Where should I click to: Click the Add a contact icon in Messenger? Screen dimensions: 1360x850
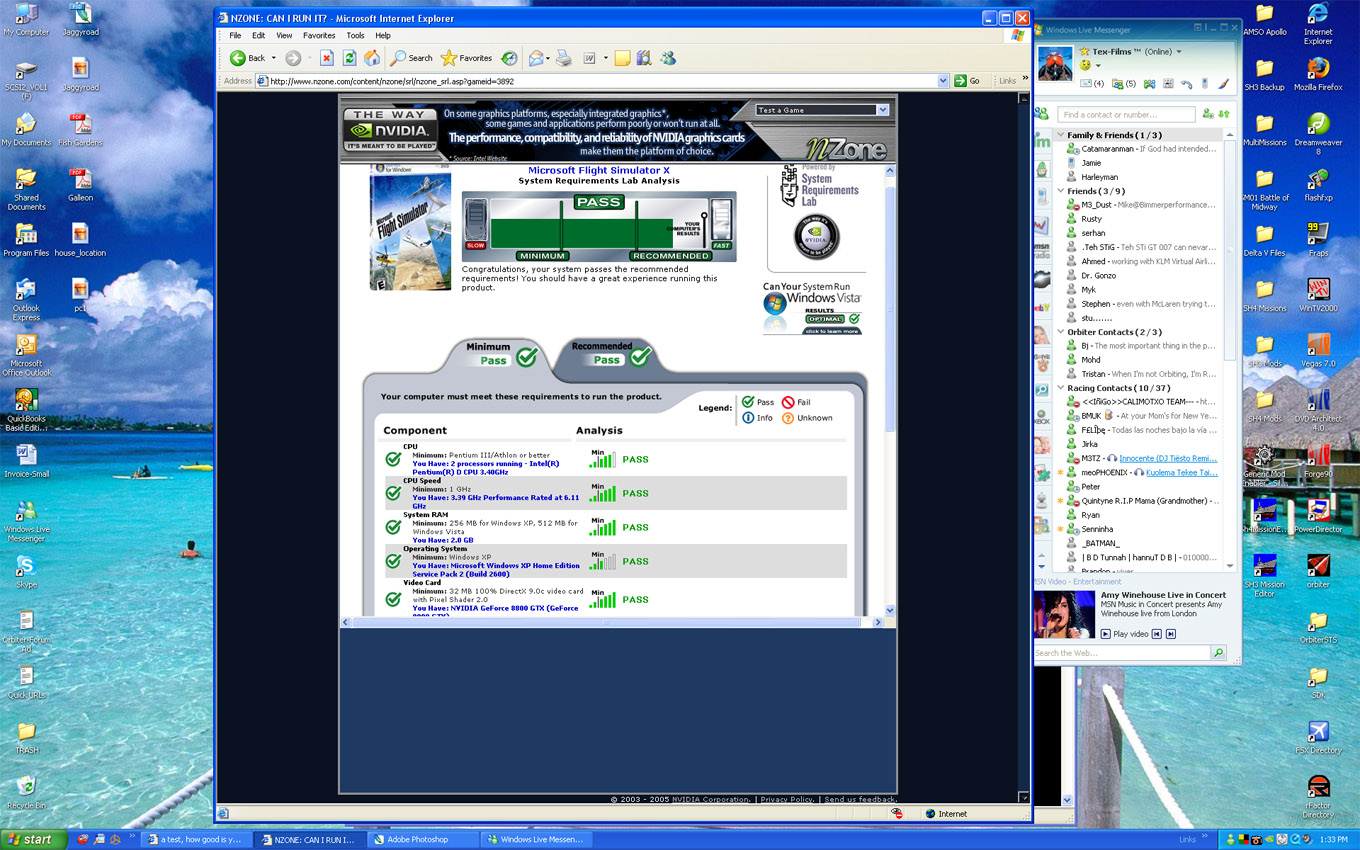1208,115
